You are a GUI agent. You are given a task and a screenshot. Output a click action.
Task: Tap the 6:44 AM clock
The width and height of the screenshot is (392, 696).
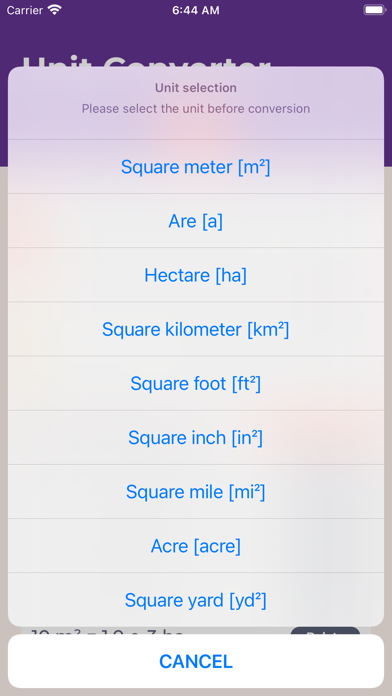pos(196,10)
